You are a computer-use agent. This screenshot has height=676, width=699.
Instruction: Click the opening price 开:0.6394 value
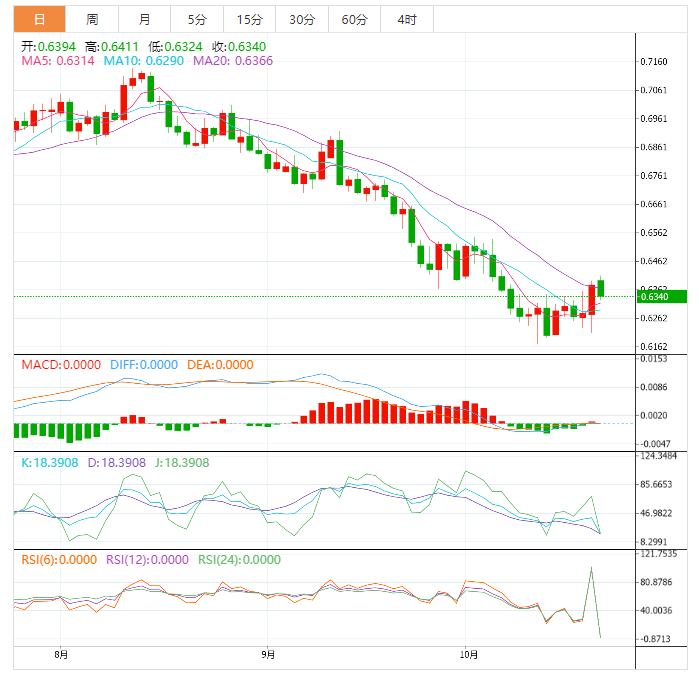point(49,46)
